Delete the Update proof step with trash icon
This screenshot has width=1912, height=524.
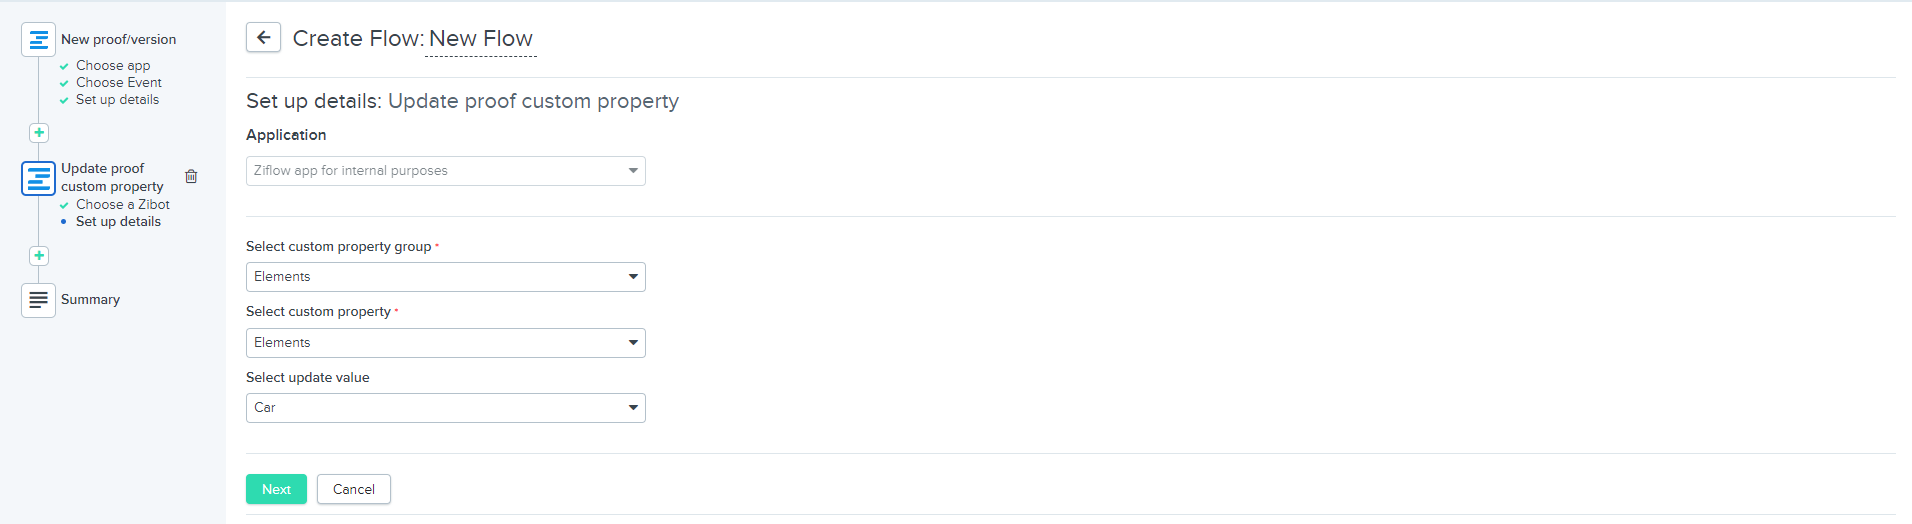(191, 176)
